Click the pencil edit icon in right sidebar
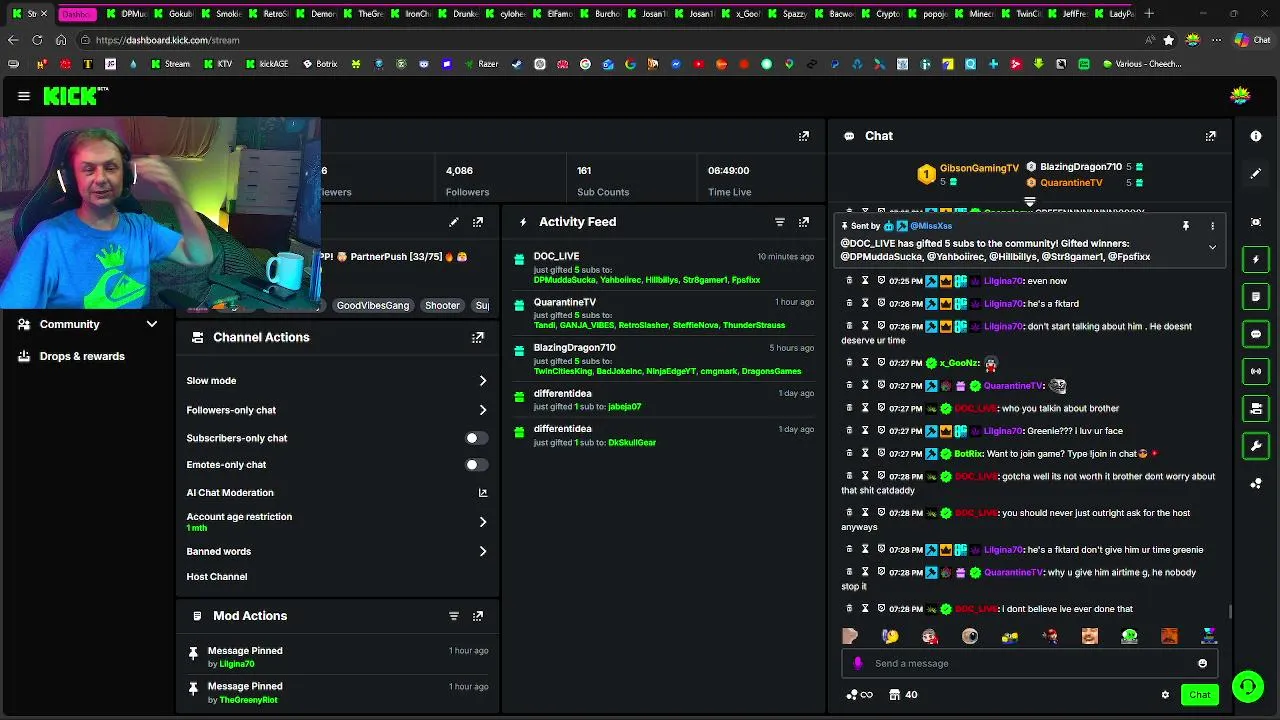The height and width of the screenshot is (720, 1280). (x=1256, y=173)
